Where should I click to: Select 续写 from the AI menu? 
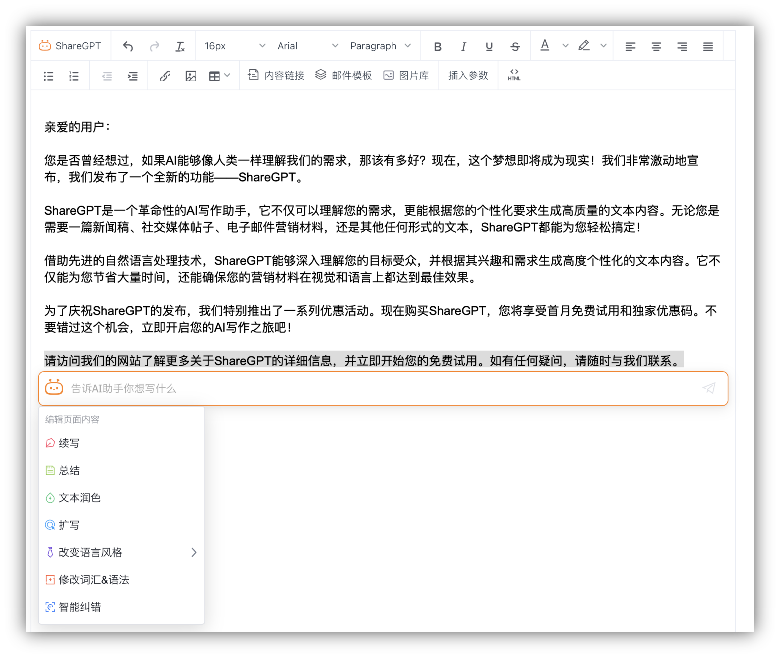tap(121, 443)
